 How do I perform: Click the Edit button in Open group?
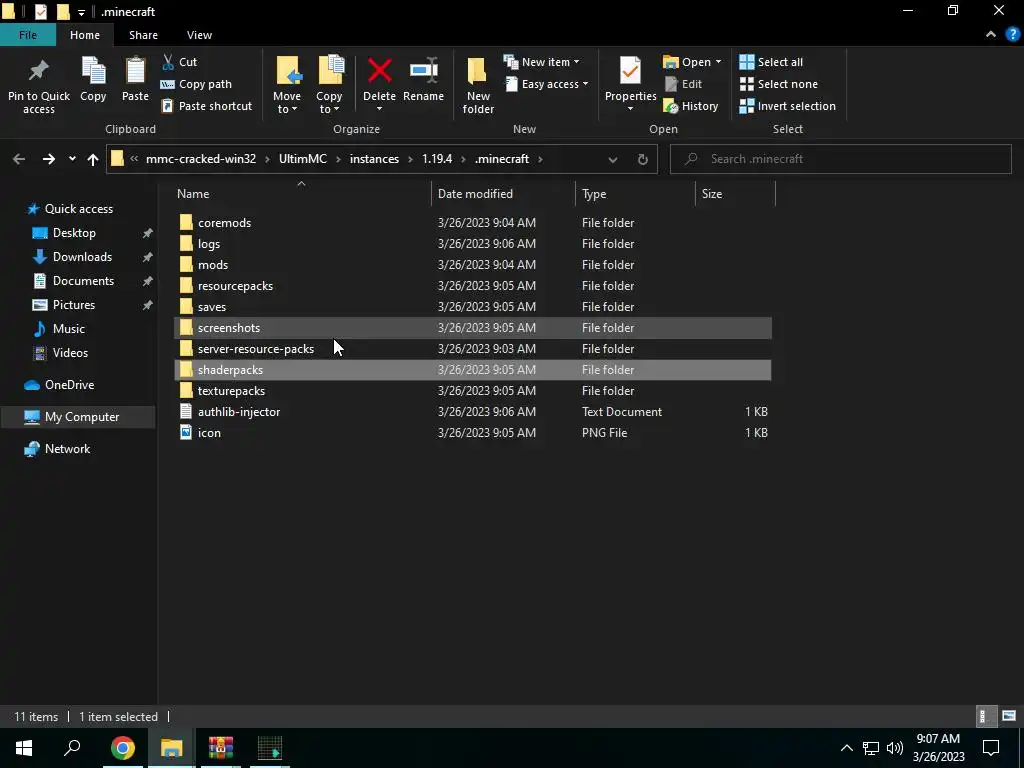click(x=683, y=84)
